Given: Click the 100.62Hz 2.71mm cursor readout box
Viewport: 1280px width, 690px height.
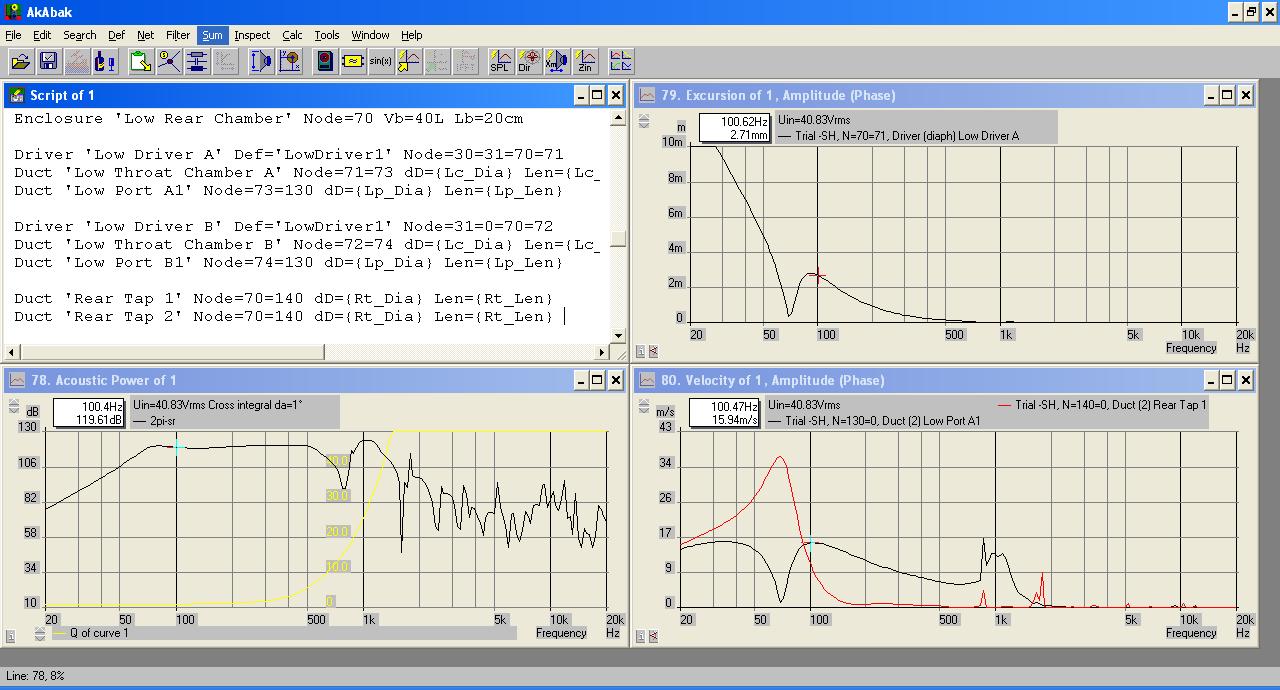Looking at the screenshot, I should [x=733, y=128].
